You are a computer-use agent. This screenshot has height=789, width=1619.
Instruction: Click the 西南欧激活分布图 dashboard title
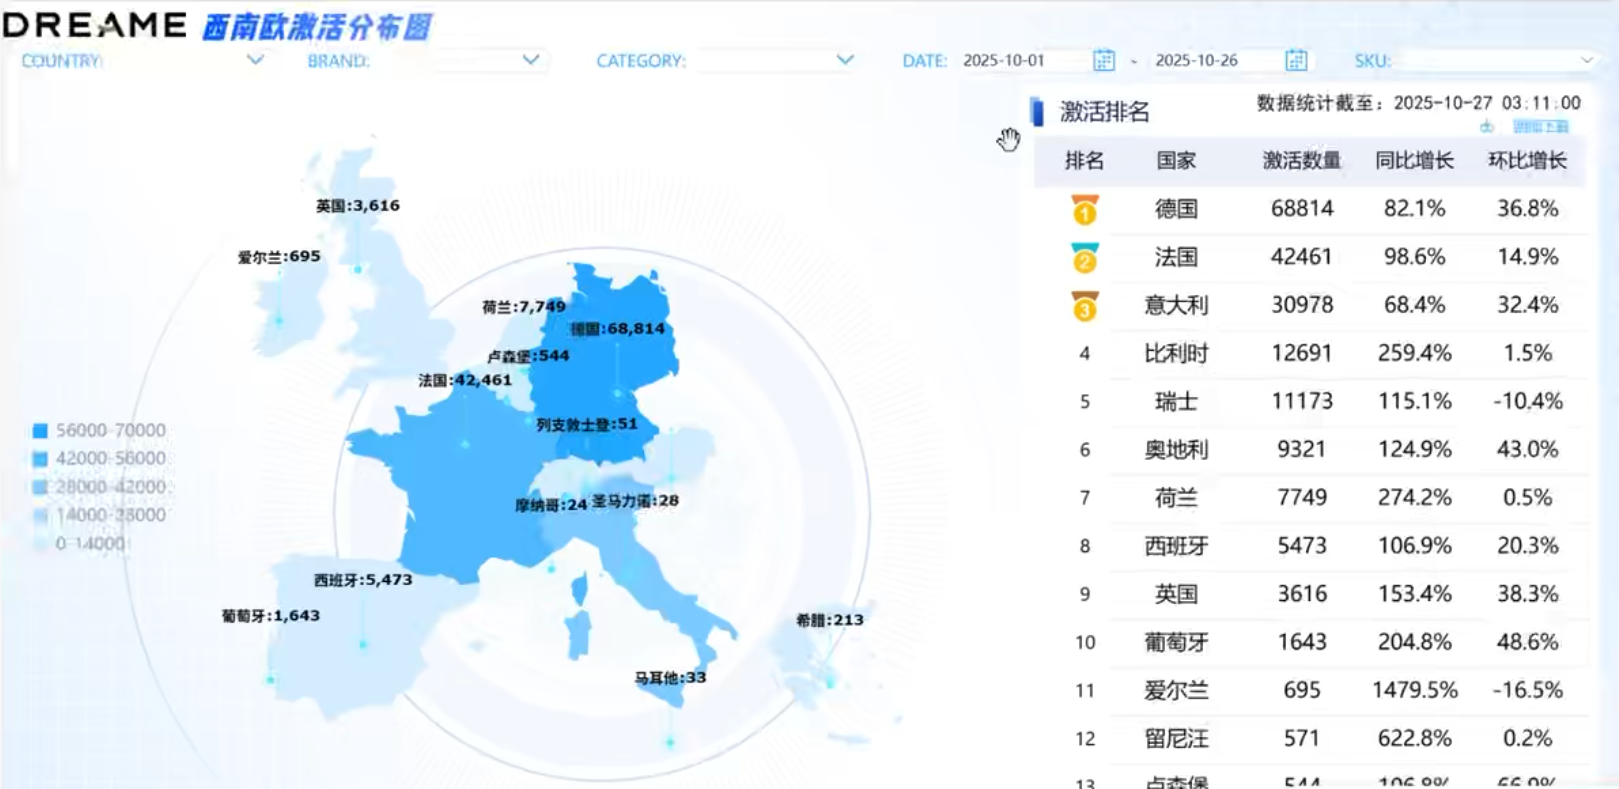click(316, 27)
